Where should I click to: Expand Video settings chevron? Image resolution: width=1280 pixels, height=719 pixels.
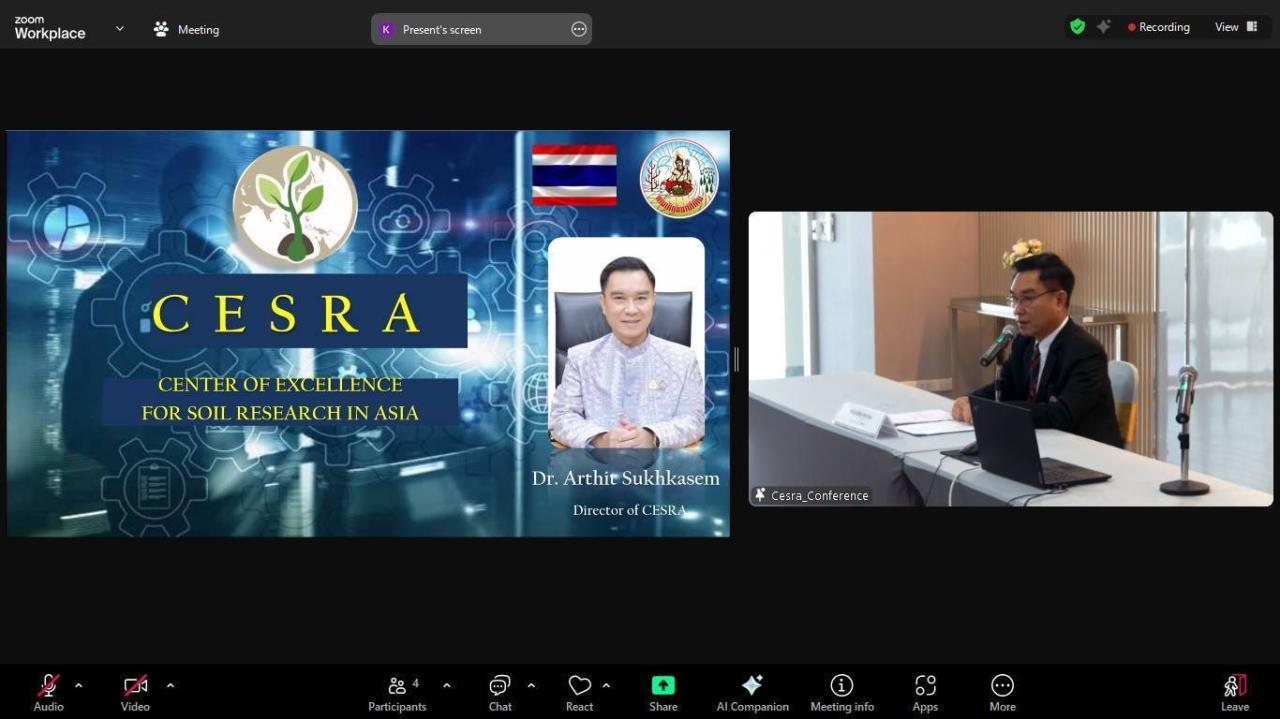click(170, 686)
